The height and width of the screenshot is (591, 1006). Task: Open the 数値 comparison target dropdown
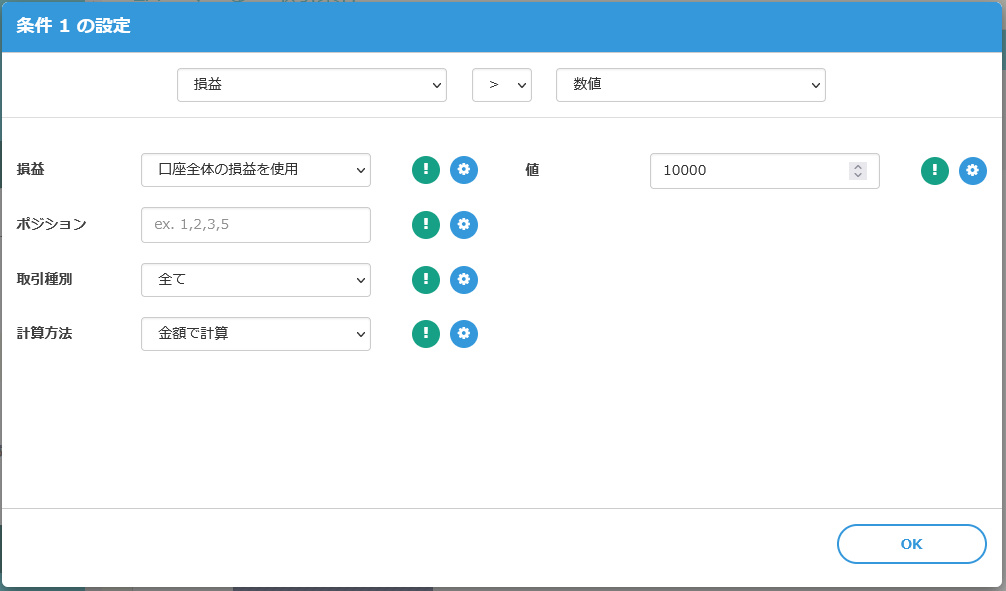[x=690, y=85]
